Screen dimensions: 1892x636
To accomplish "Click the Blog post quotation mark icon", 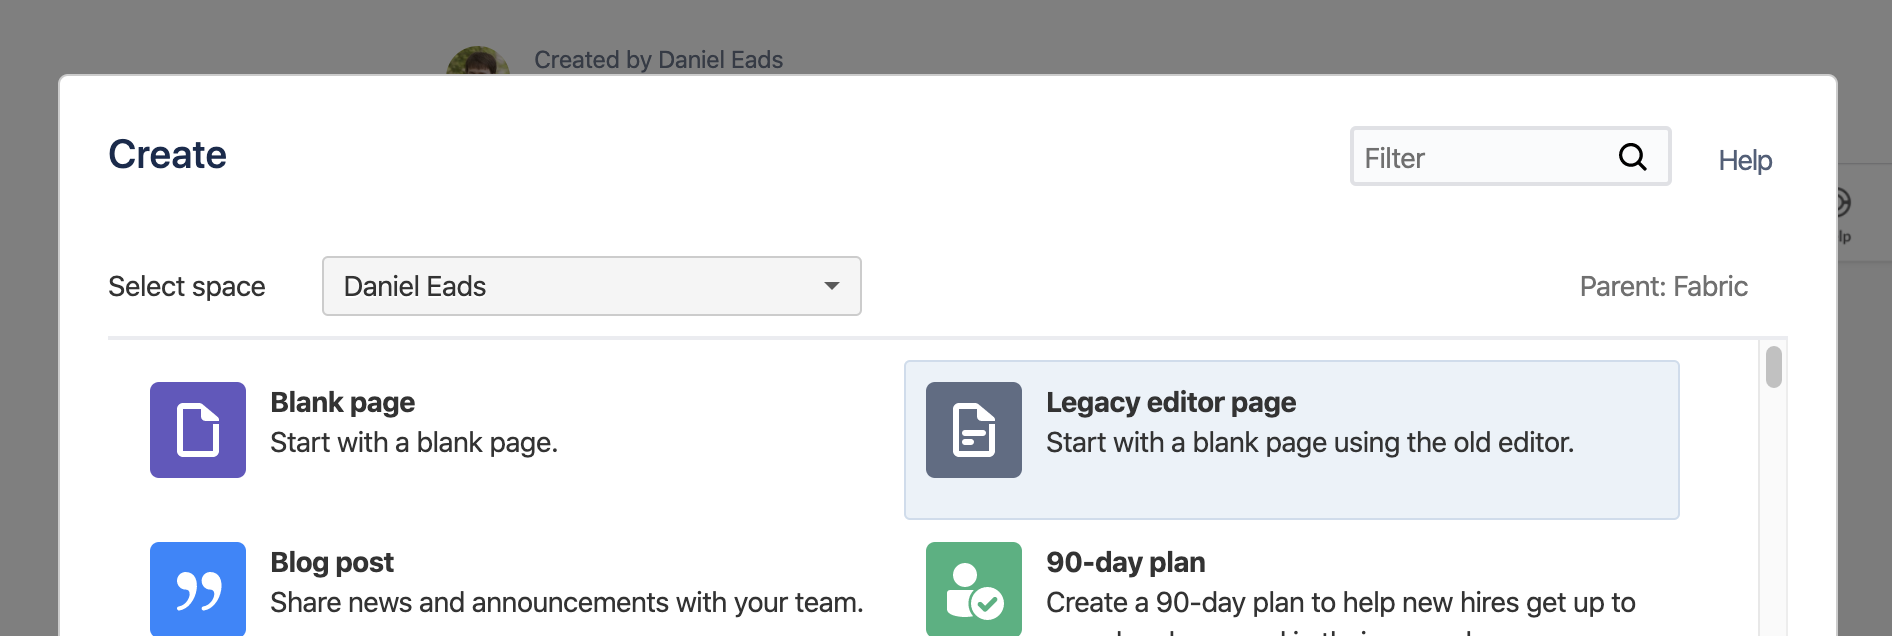I will point(197,589).
